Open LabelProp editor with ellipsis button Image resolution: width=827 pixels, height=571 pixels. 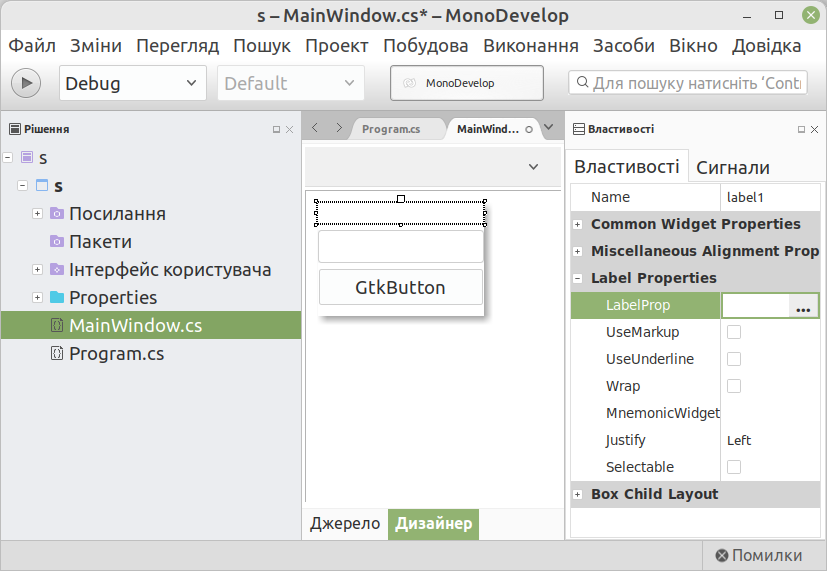tap(803, 306)
